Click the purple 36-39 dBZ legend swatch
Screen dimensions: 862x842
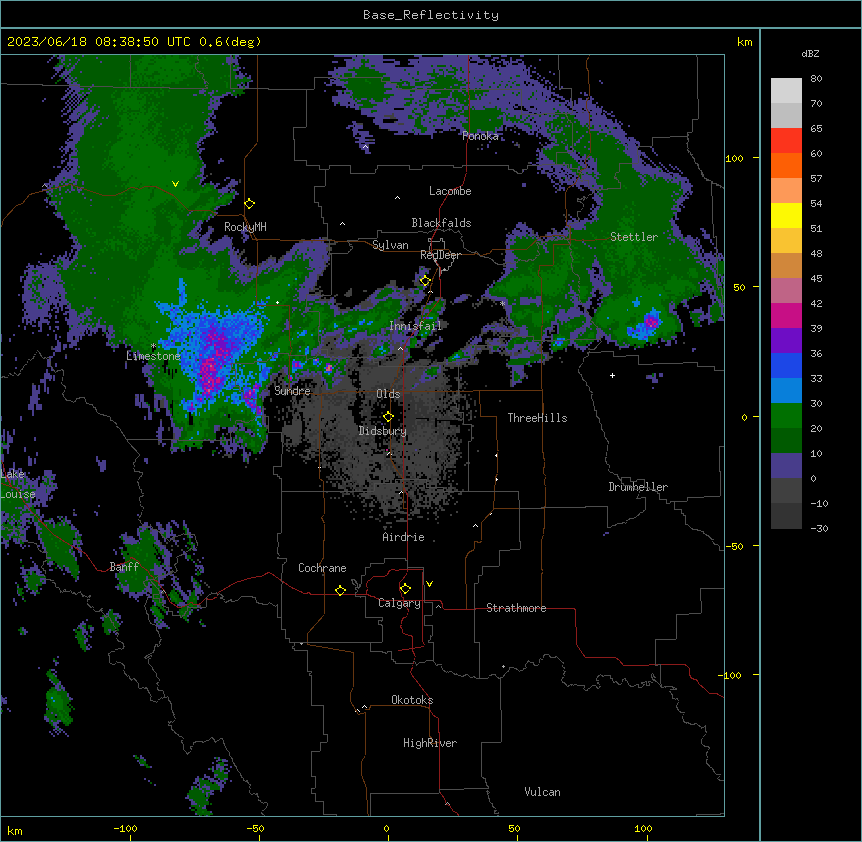786,340
